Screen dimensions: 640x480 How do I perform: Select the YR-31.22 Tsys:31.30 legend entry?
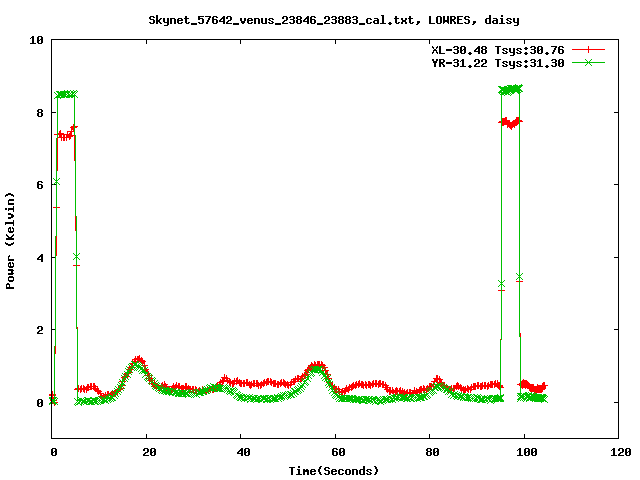coord(498,63)
